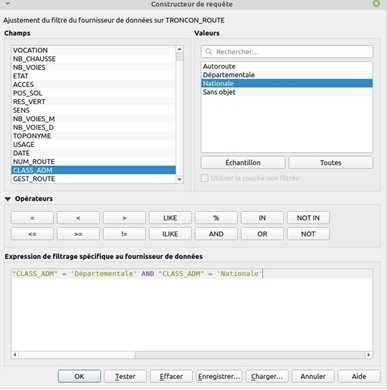Click the < operator button
Image resolution: width=387 pixels, height=390 pixels.
pyautogui.click(x=78, y=218)
